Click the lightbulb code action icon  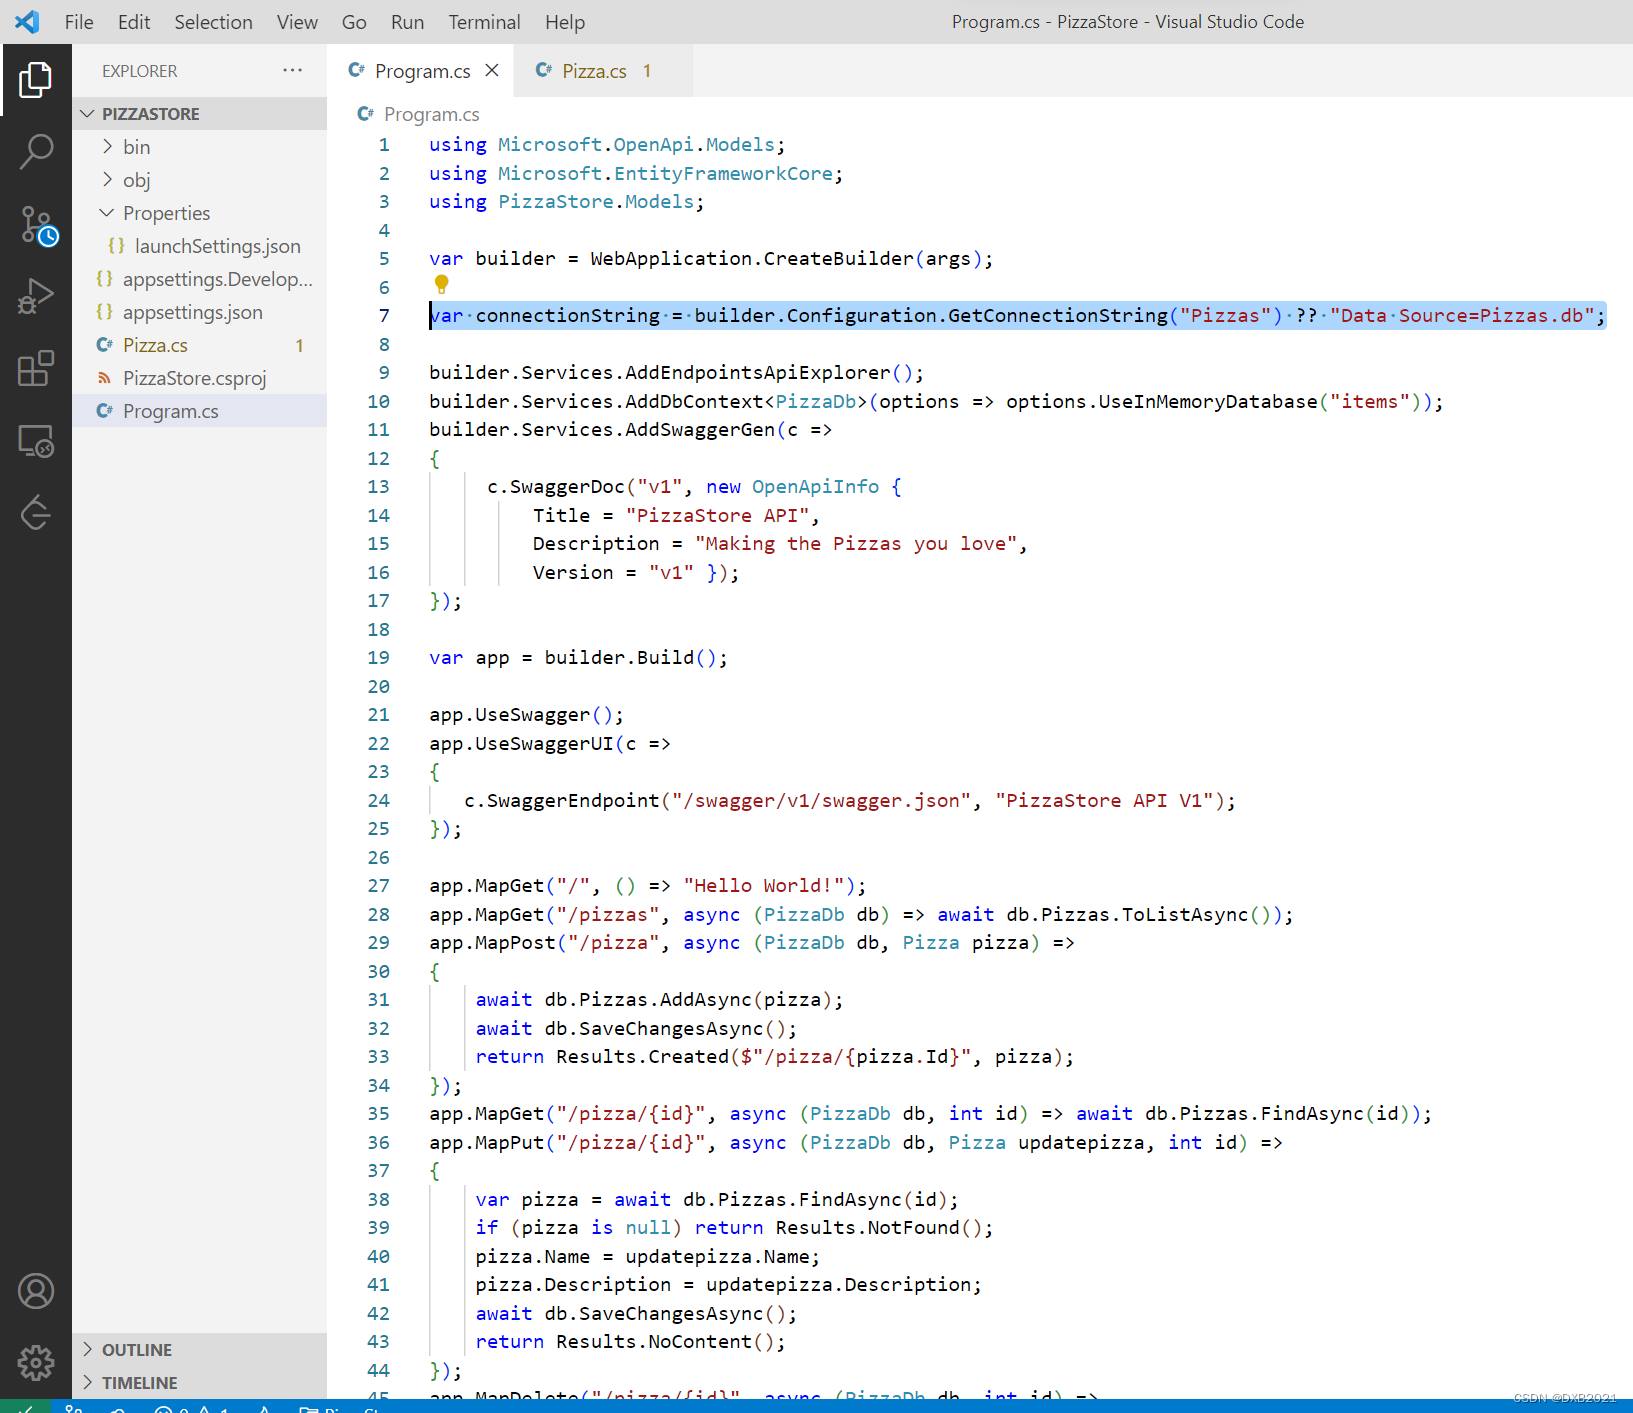tap(441, 284)
